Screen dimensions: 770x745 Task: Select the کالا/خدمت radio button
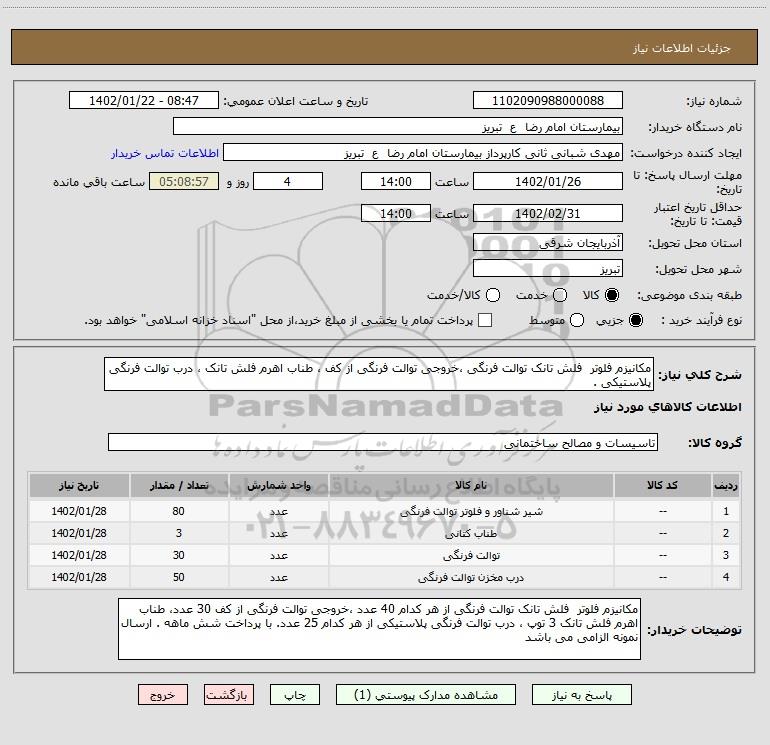click(x=493, y=295)
